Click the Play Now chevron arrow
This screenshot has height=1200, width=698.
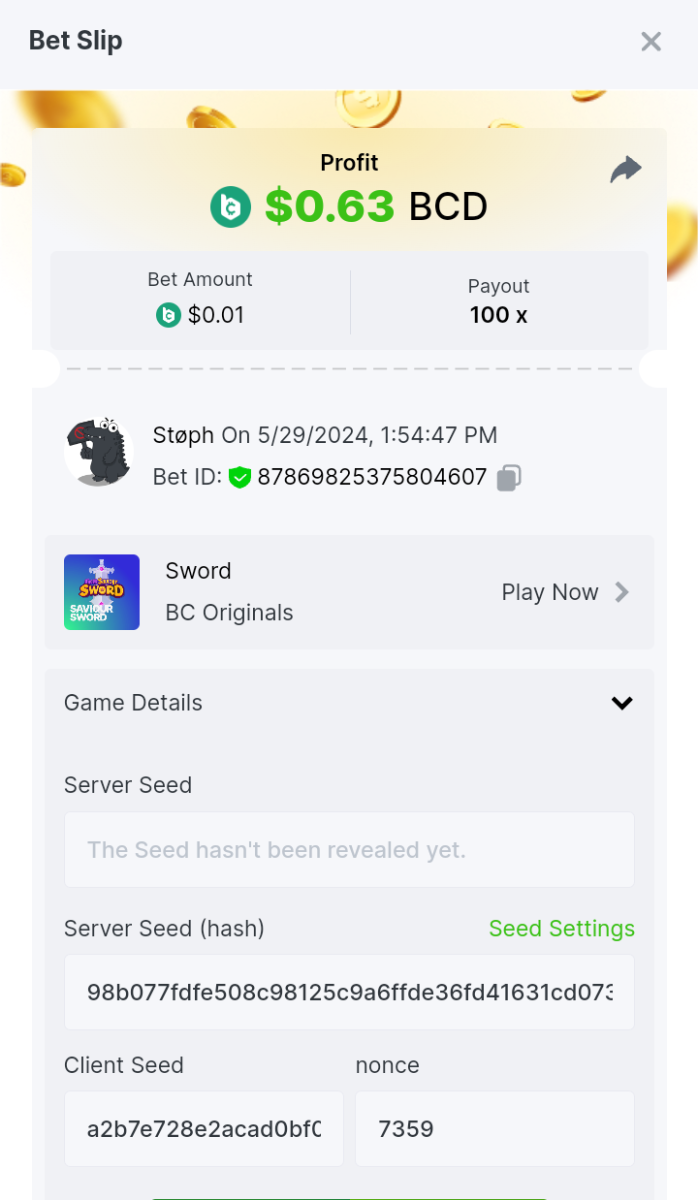(622, 592)
